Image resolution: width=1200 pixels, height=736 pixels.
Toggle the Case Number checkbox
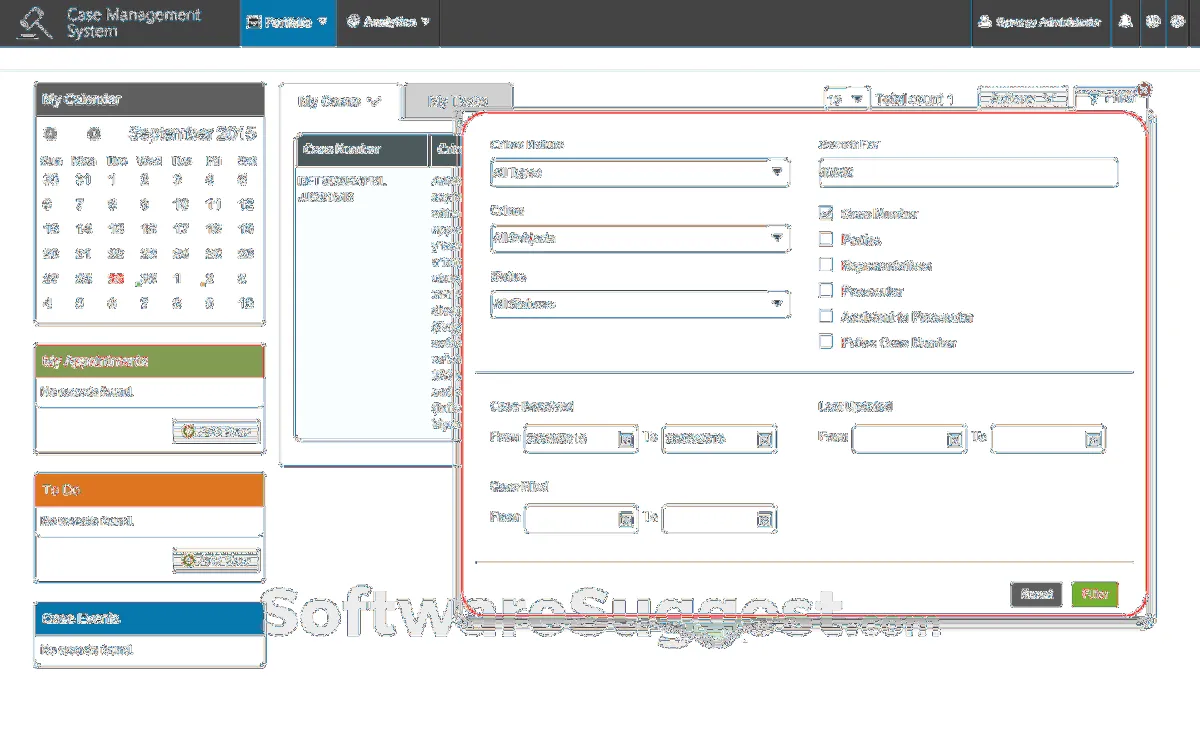point(826,213)
